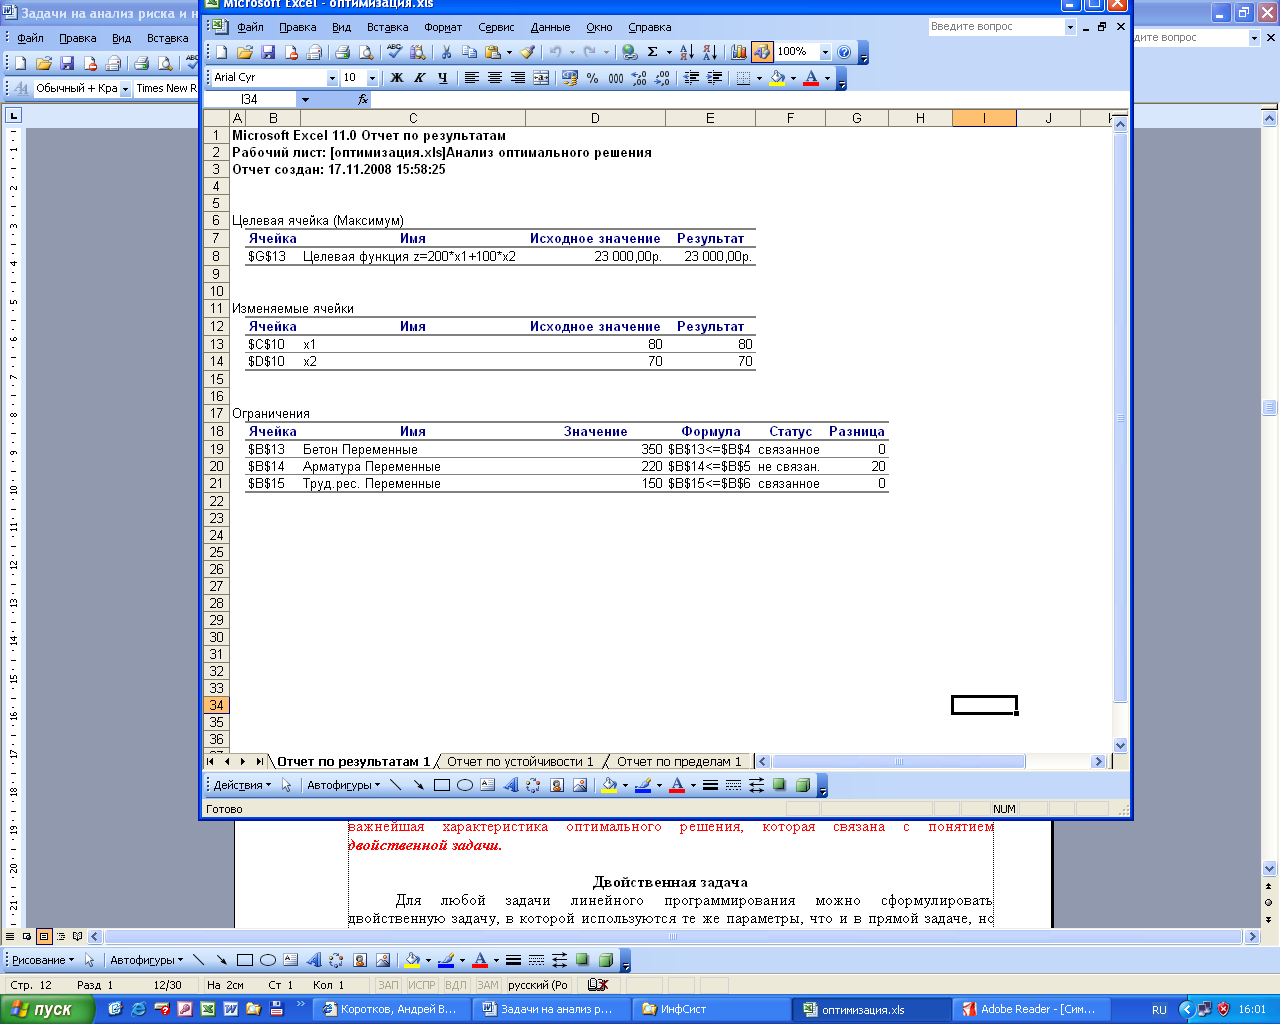
Task: Click Line Color brush in Excel drawing toolbar
Action: click(643, 785)
